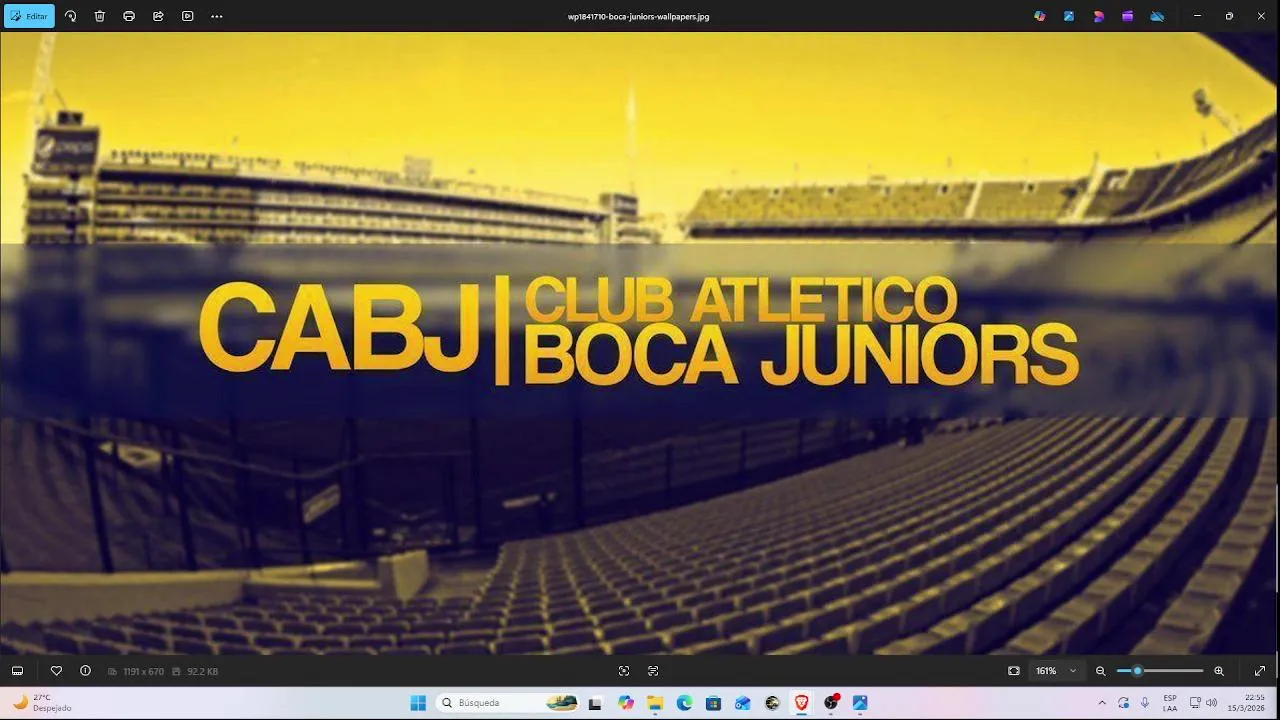
Task: Open the three-dots more options menu
Action: click(217, 16)
